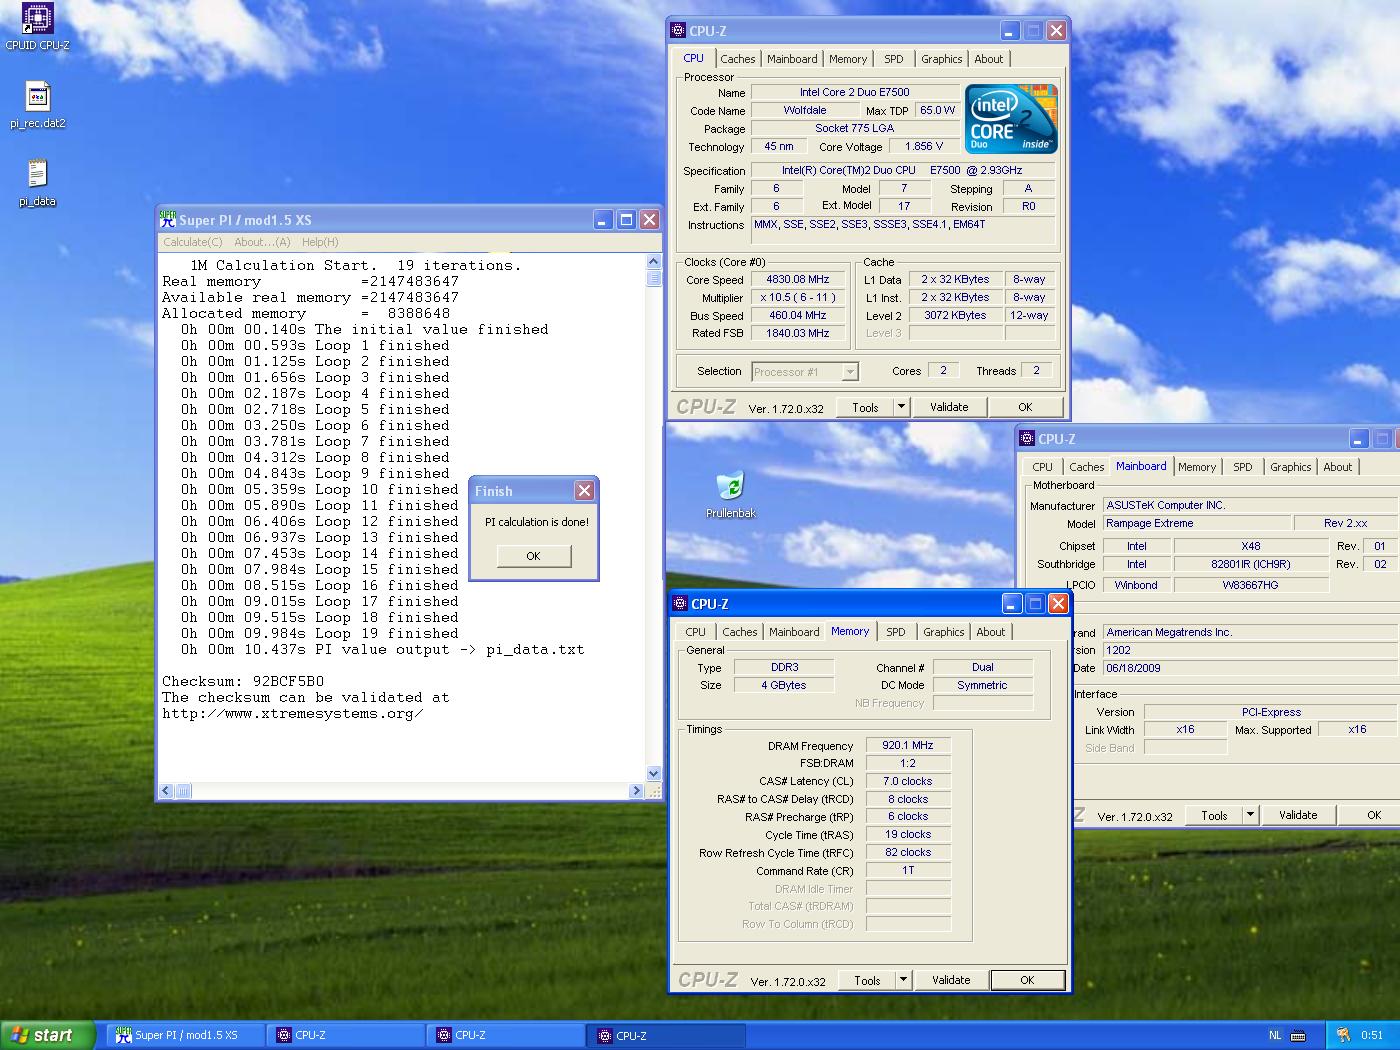This screenshot has width=1400, height=1050.
Task: Expand Tools dropdown arrow in CPU window
Action: tap(901, 407)
